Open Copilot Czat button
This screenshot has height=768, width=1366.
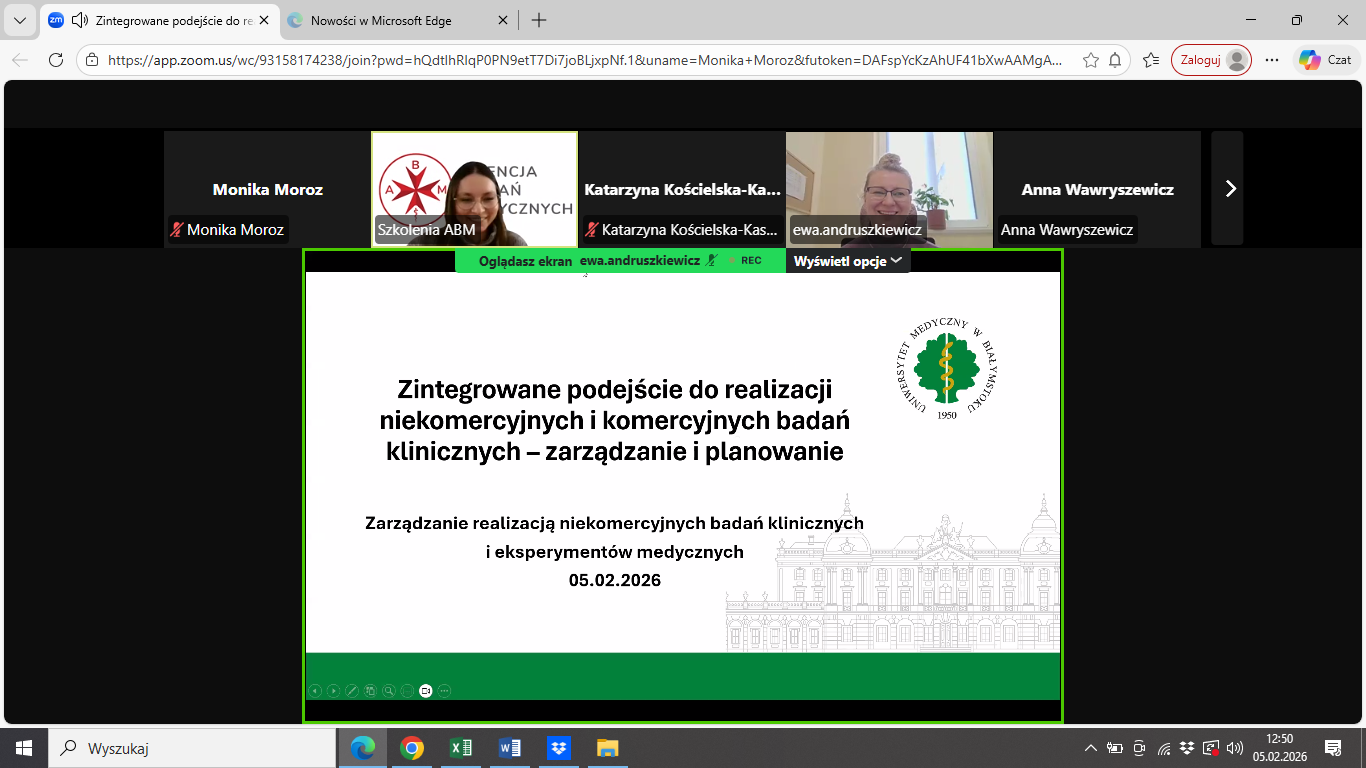1326,60
